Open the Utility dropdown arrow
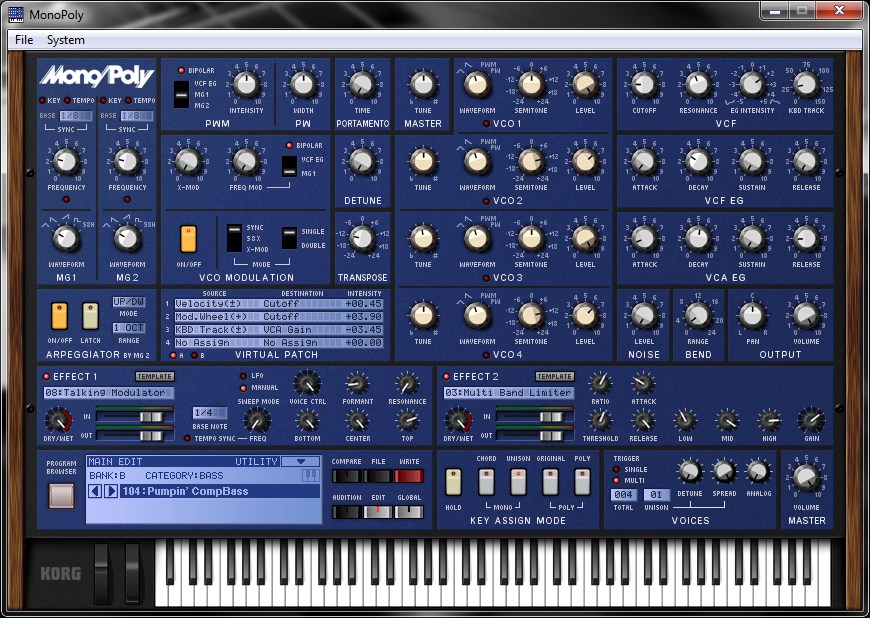This screenshot has width=870, height=618. 301,462
